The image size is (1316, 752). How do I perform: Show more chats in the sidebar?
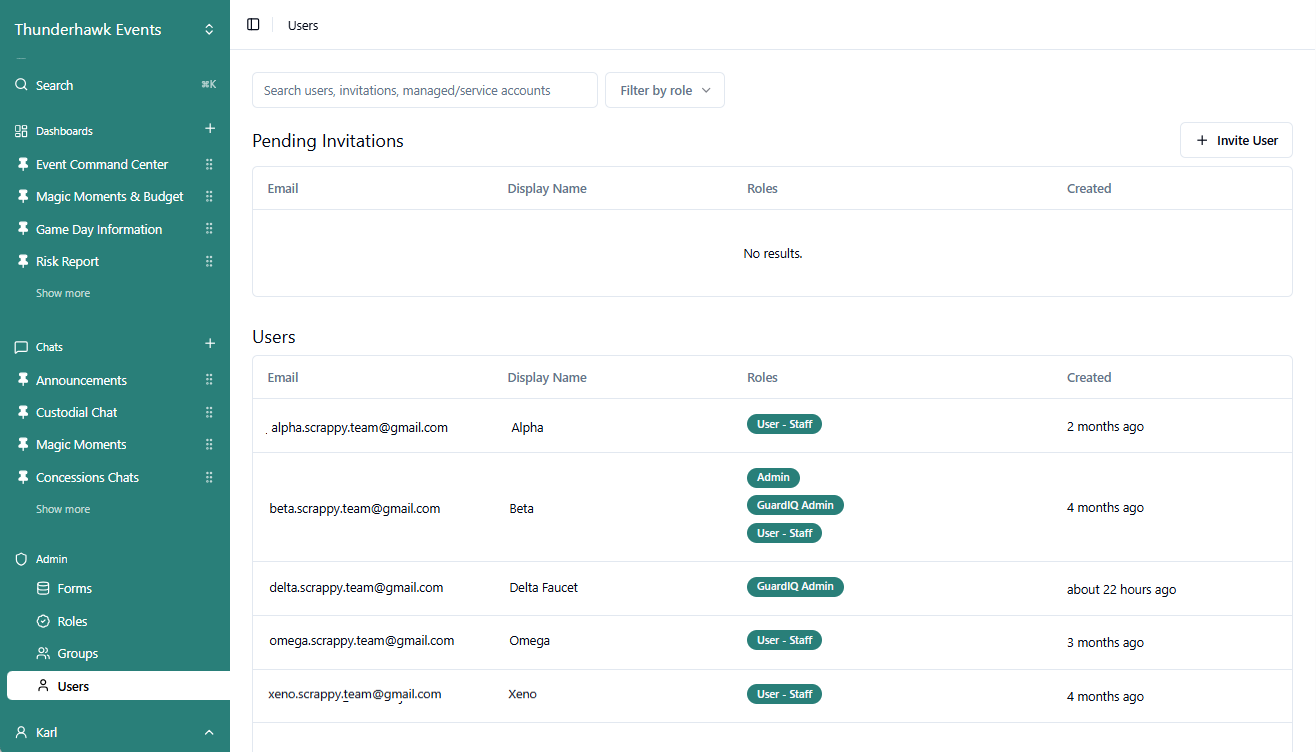tap(63, 510)
